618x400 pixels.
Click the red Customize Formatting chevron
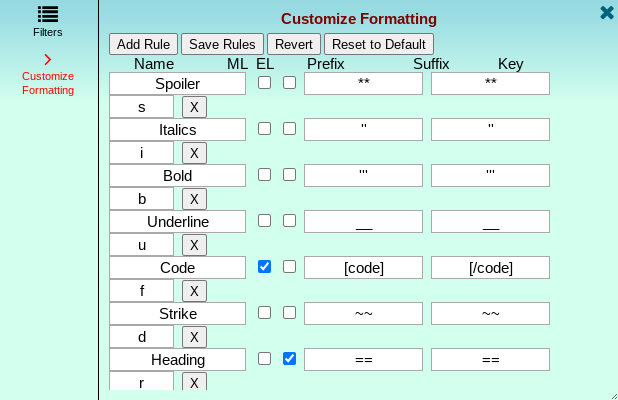coord(48,60)
